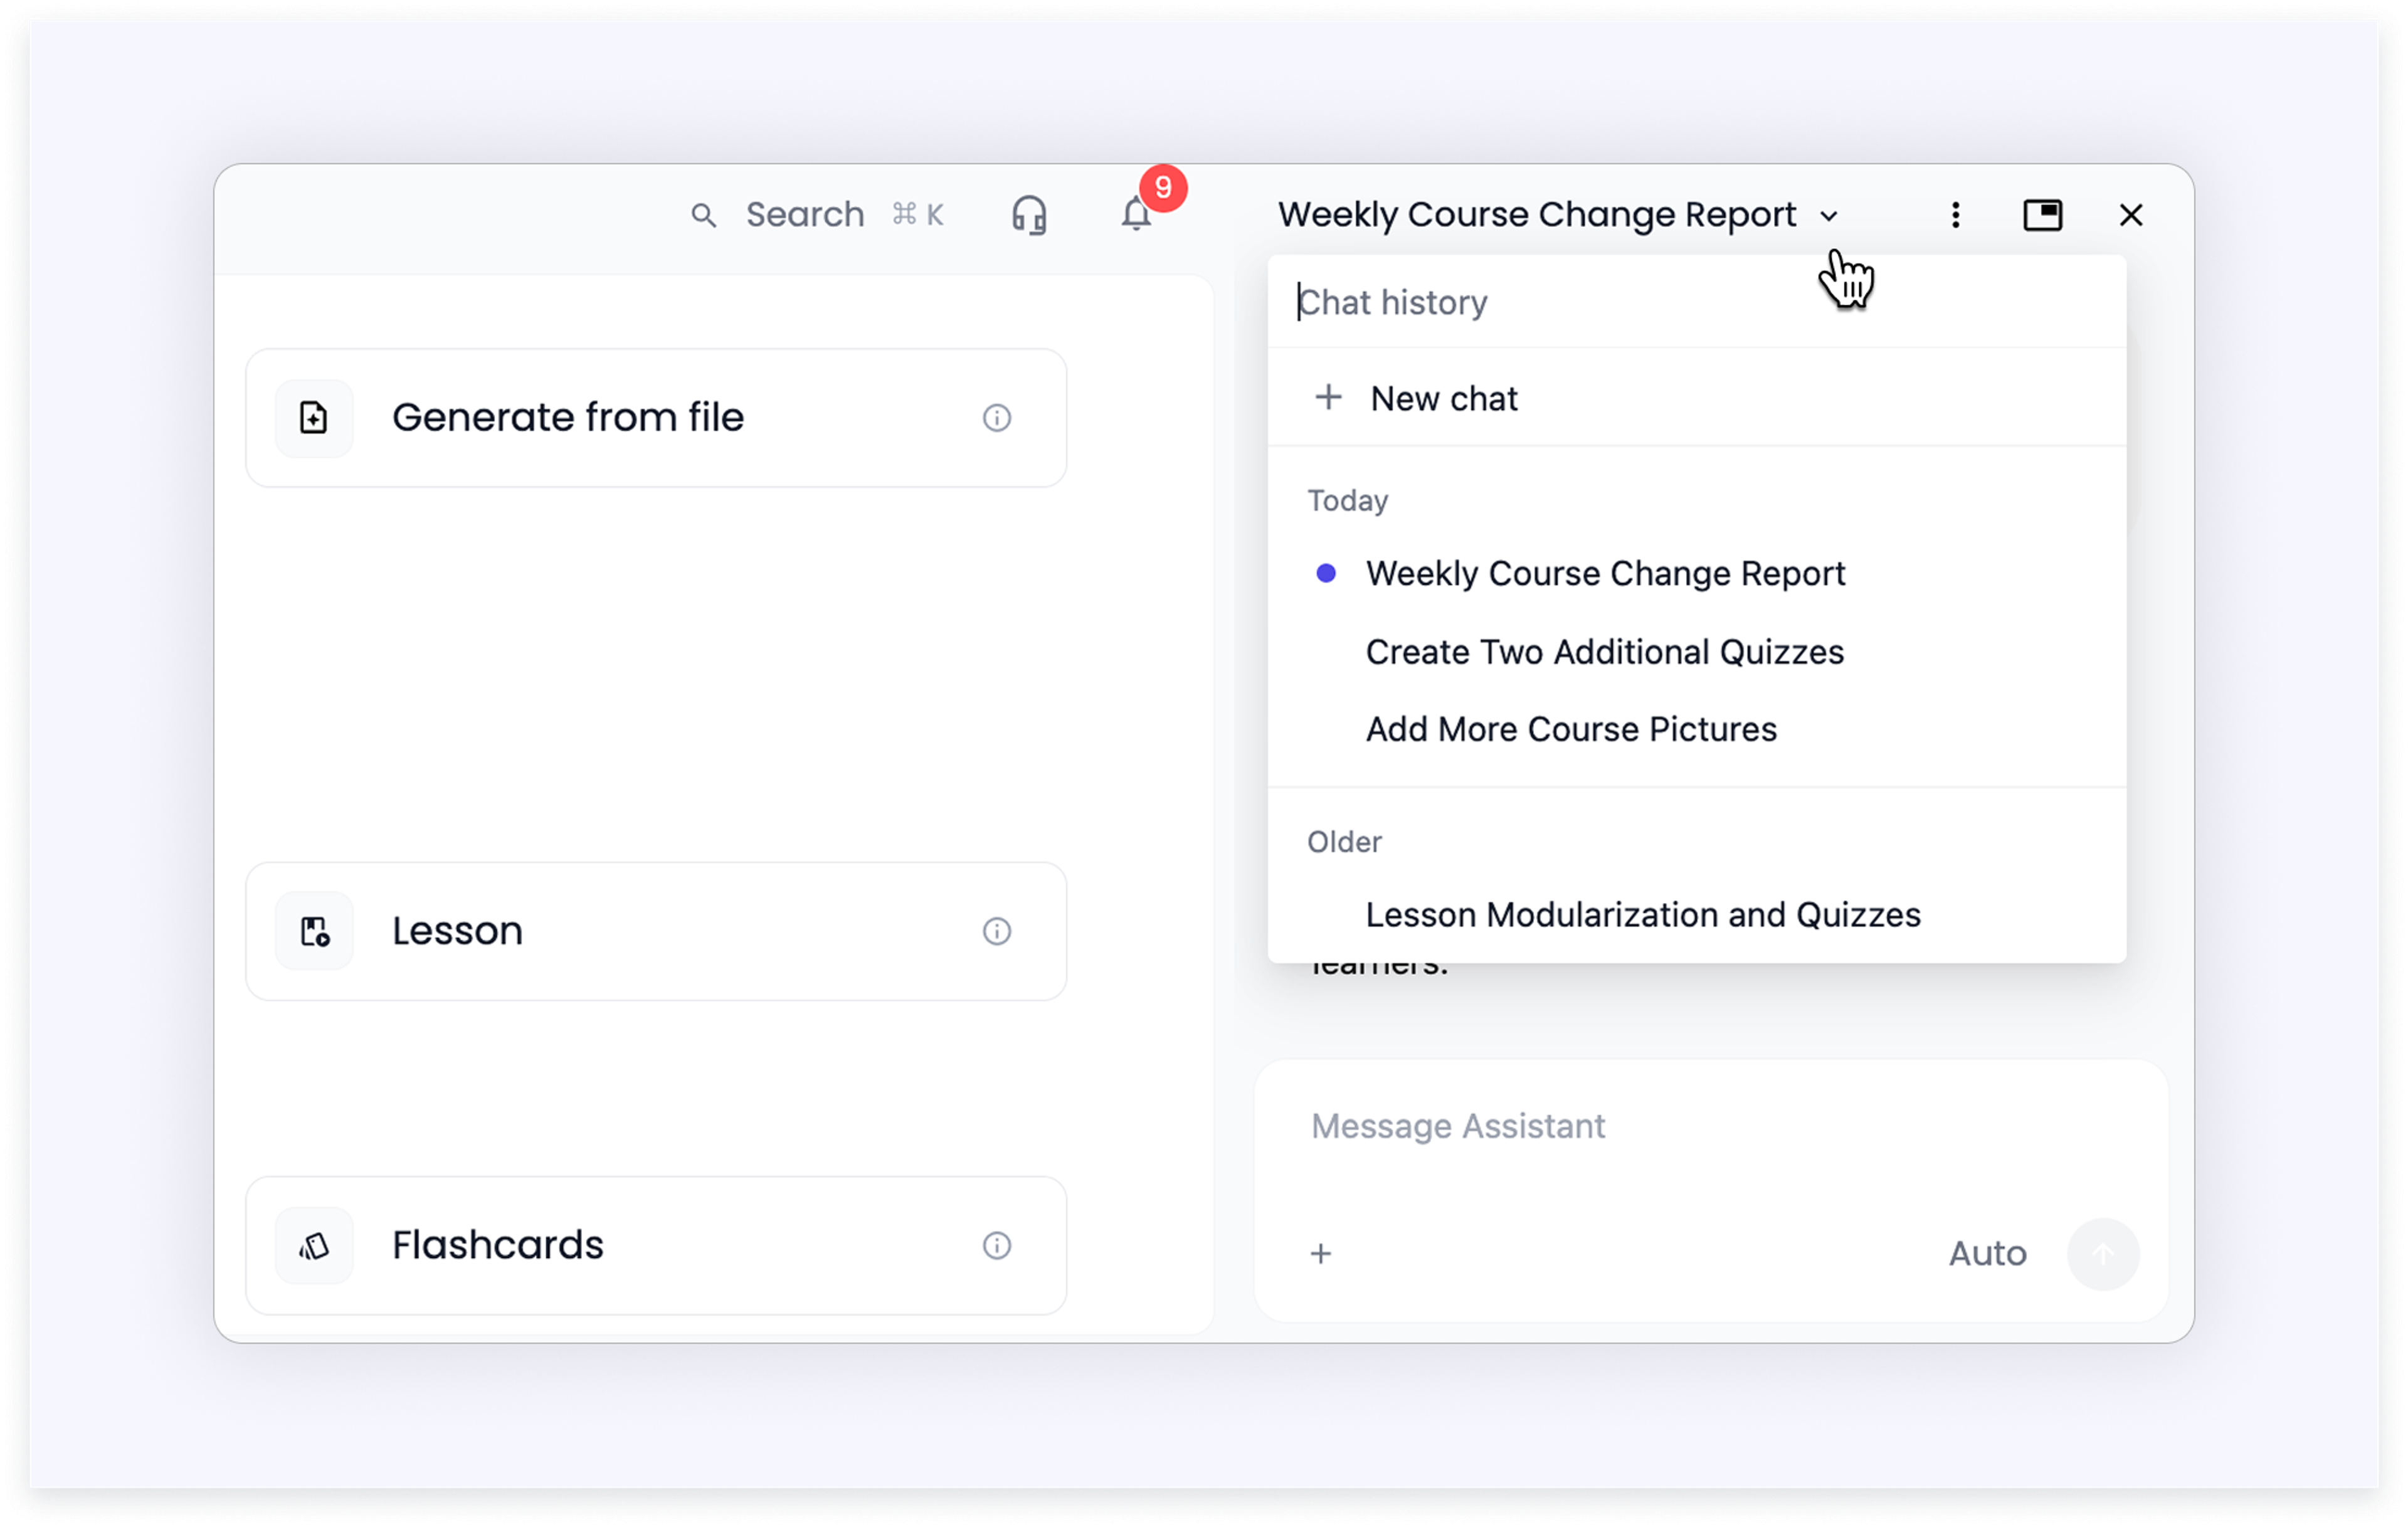Click the picture-in-picture dock panel icon
2408x1527 pixels.
click(2042, 215)
